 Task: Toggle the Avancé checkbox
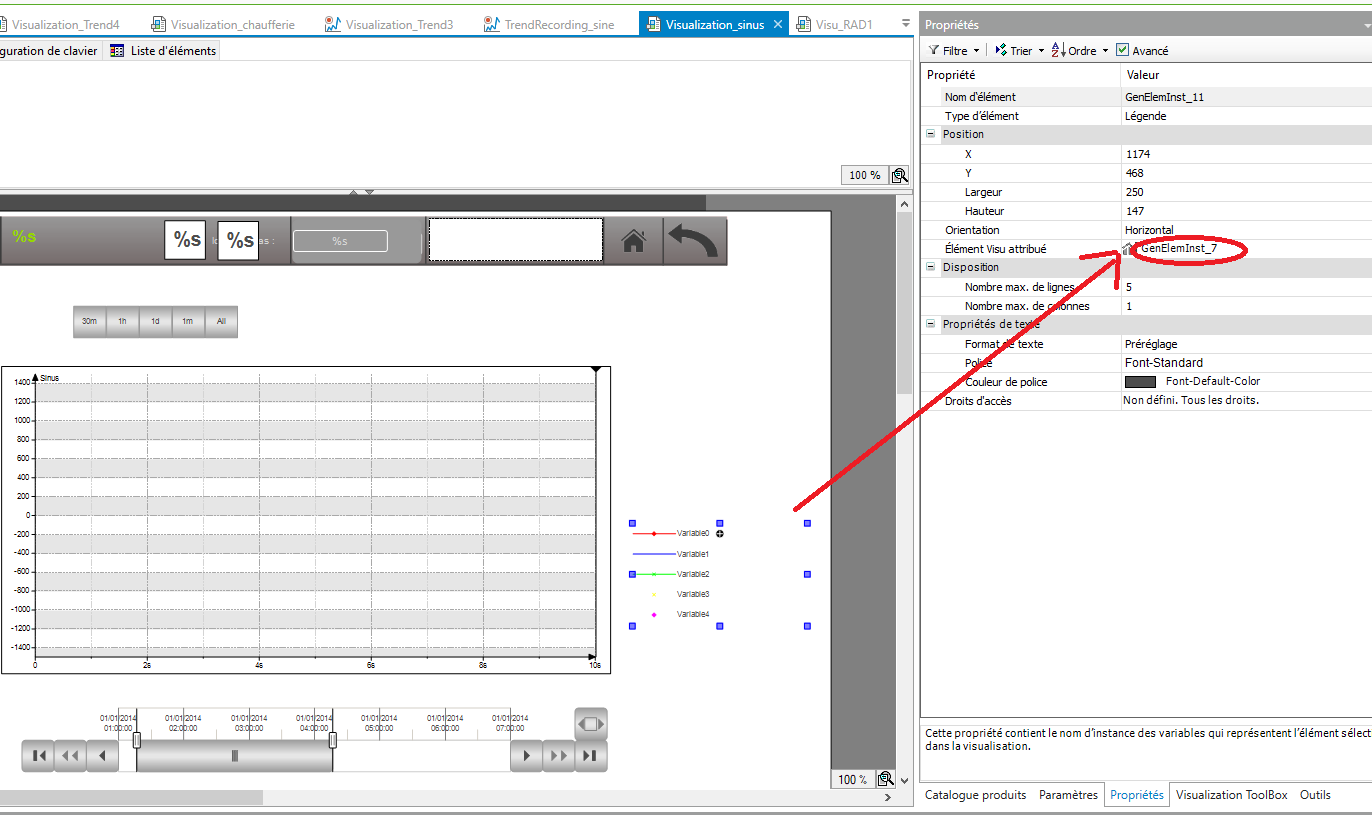[1123, 50]
